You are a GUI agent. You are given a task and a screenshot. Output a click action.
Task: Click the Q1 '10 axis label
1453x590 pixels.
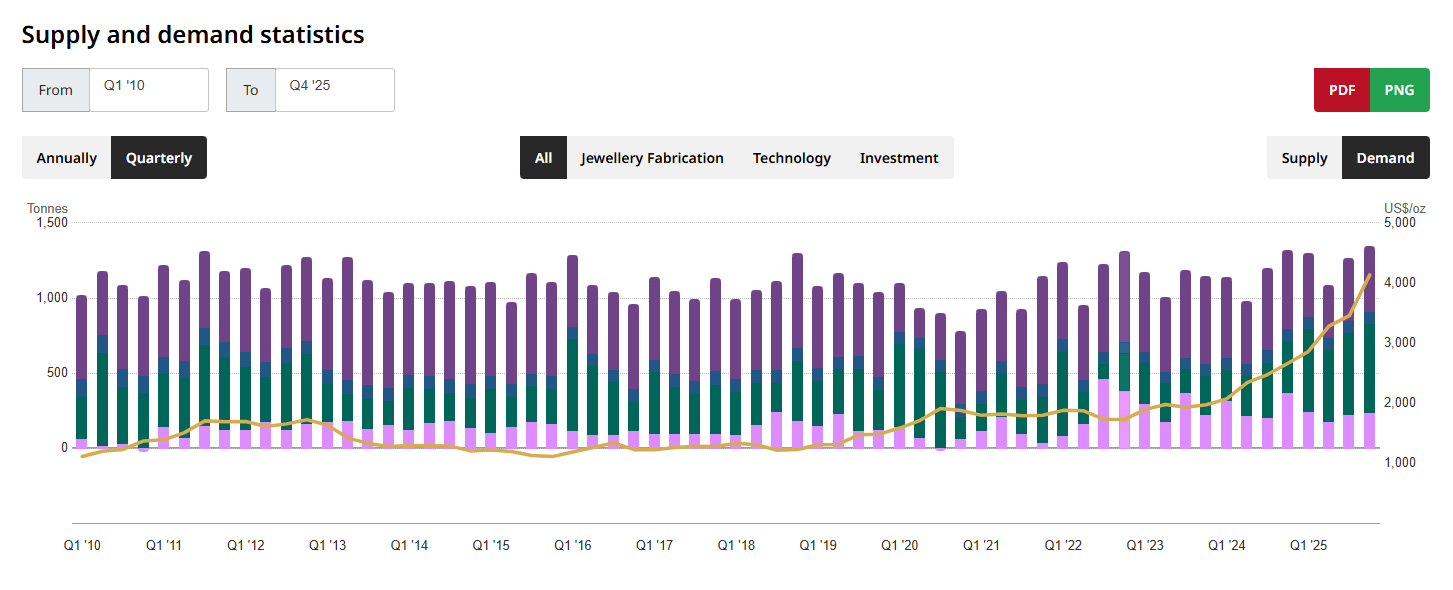tap(82, 546)
